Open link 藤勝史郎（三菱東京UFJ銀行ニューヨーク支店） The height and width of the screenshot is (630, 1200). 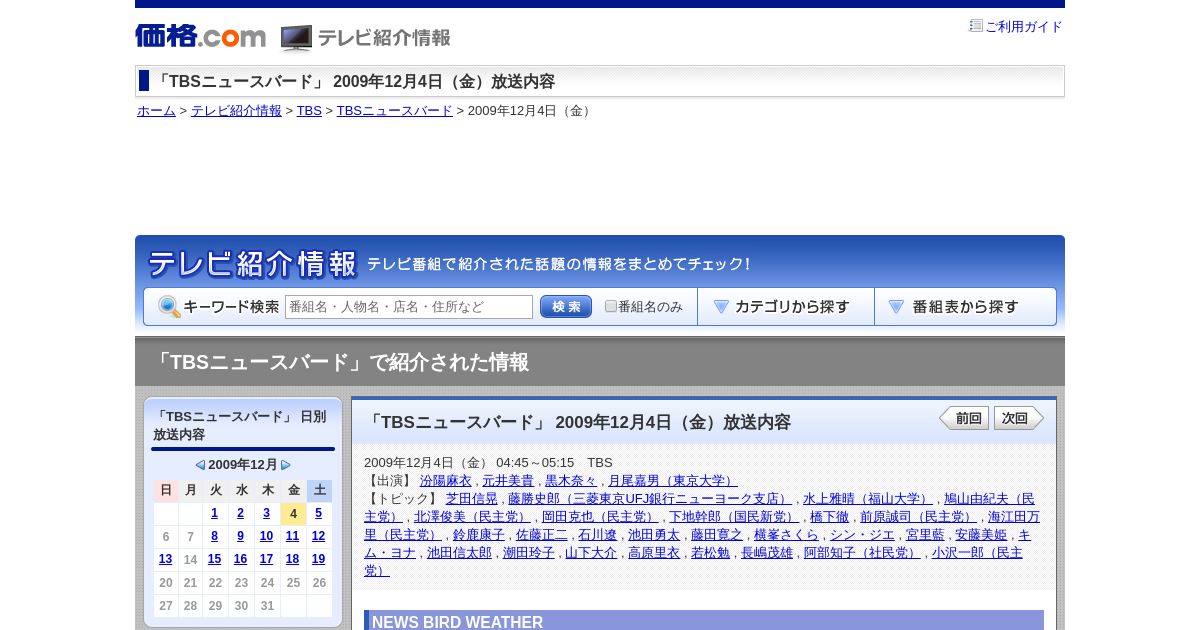click(650, 499)
